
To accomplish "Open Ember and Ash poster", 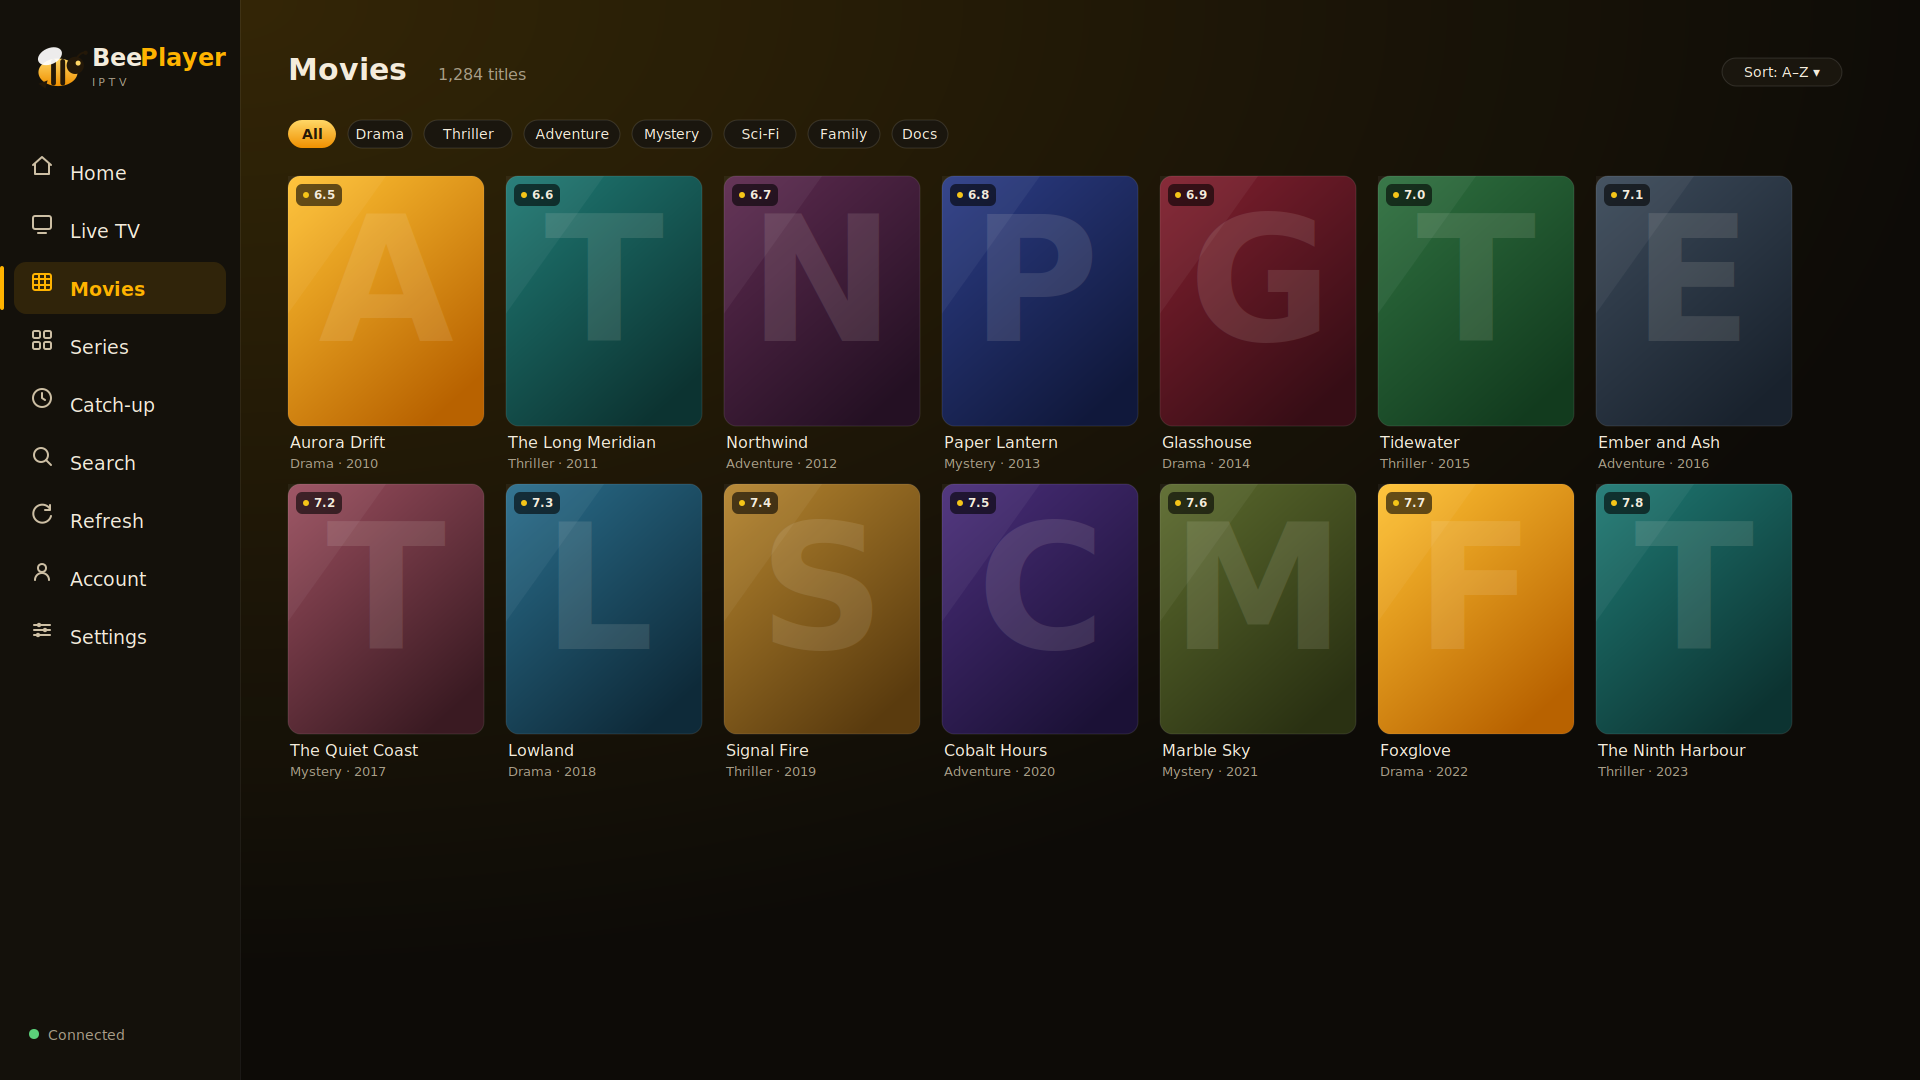I will tap(1694, 301).
